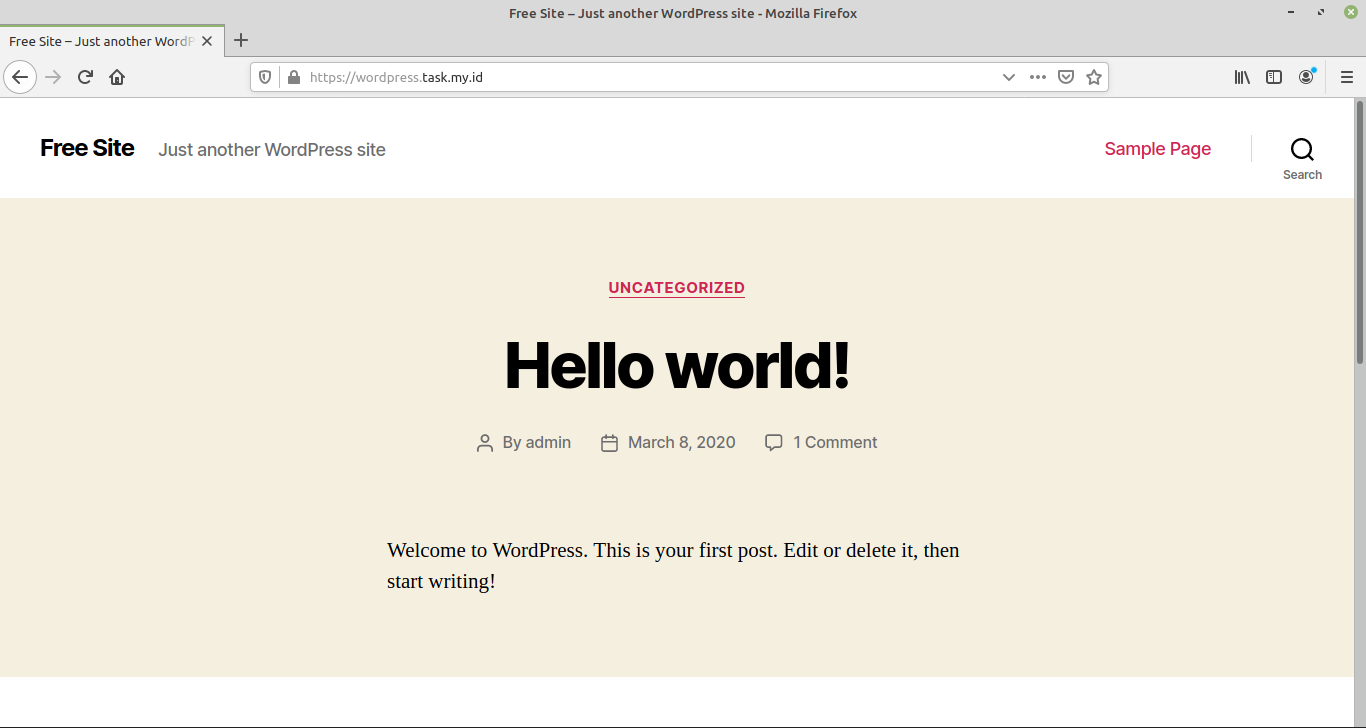Open the Firefox home page
The image size is (1366, 728).
pos(117,77)
